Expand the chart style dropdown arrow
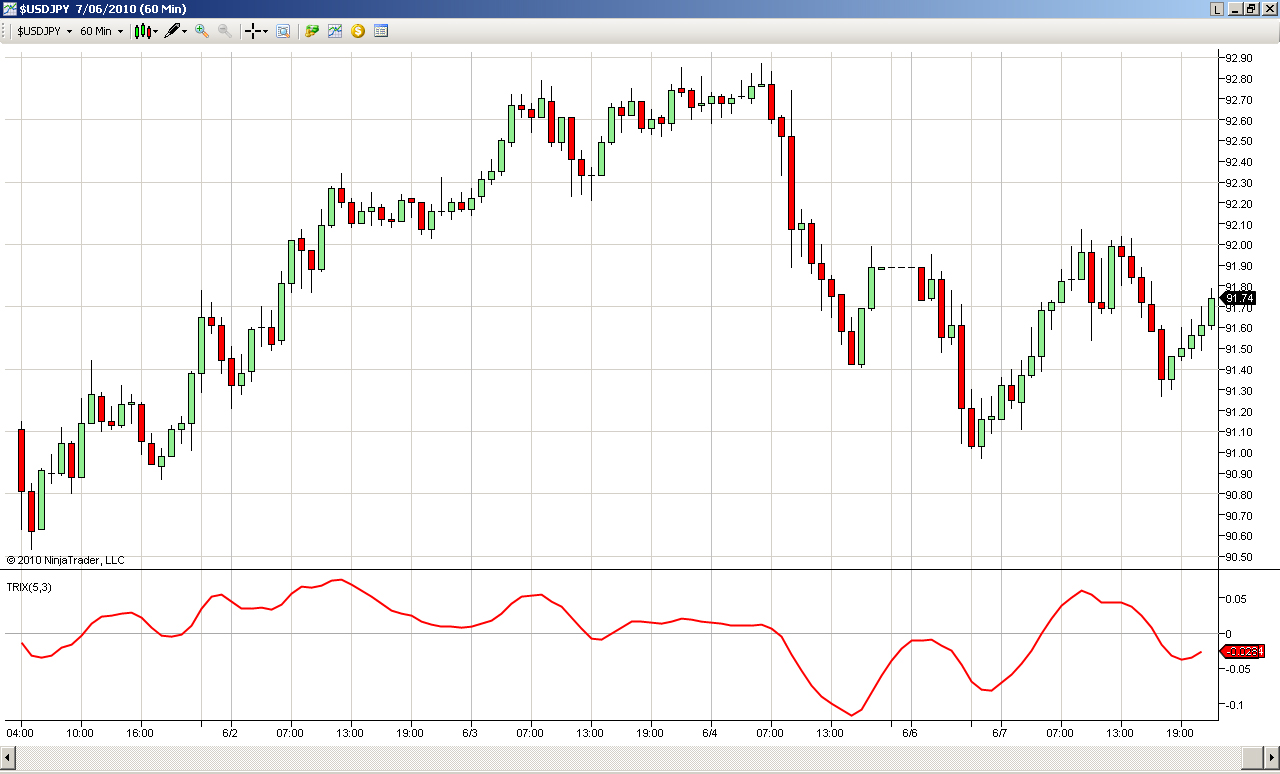 pyautogui.click(x=156, y=31)
